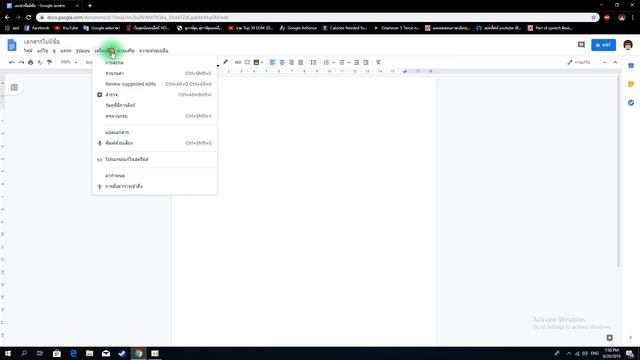
Task: Show the document outline icon
Action: click(x=14, y=87)
